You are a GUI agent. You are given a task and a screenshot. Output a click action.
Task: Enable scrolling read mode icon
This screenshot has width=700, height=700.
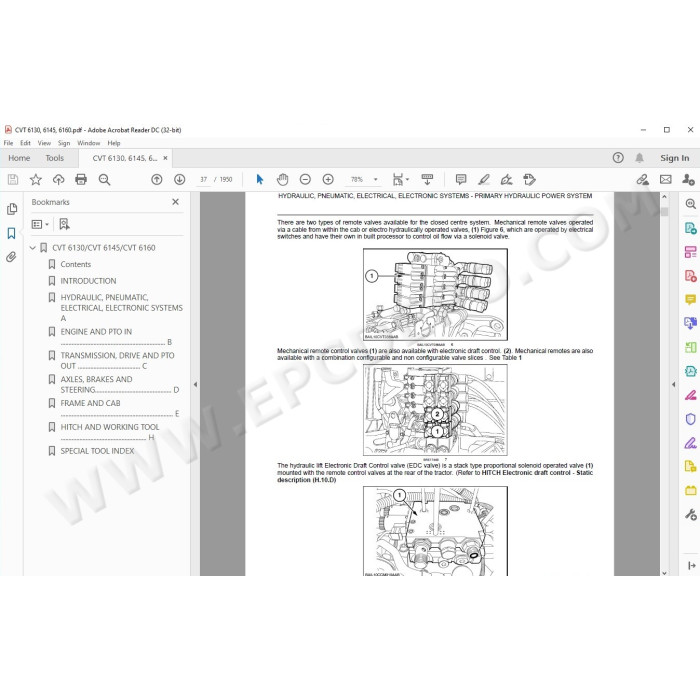(x=427, y=179)
